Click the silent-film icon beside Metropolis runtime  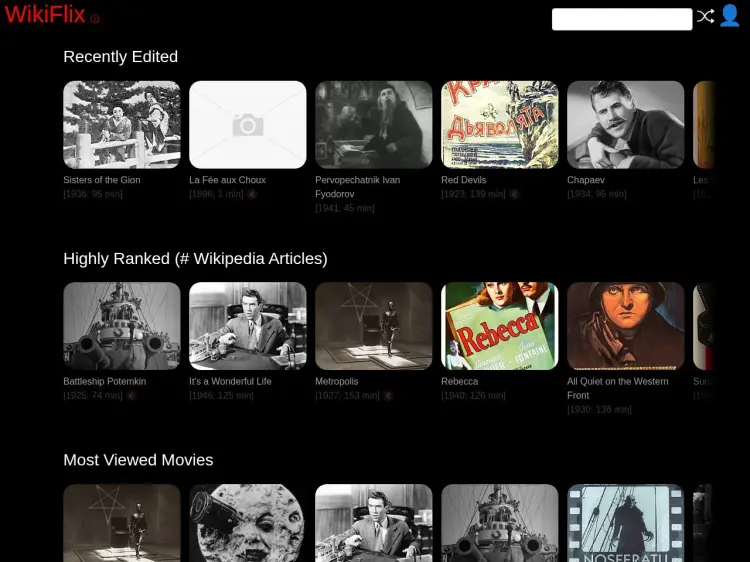click(388, 396)
